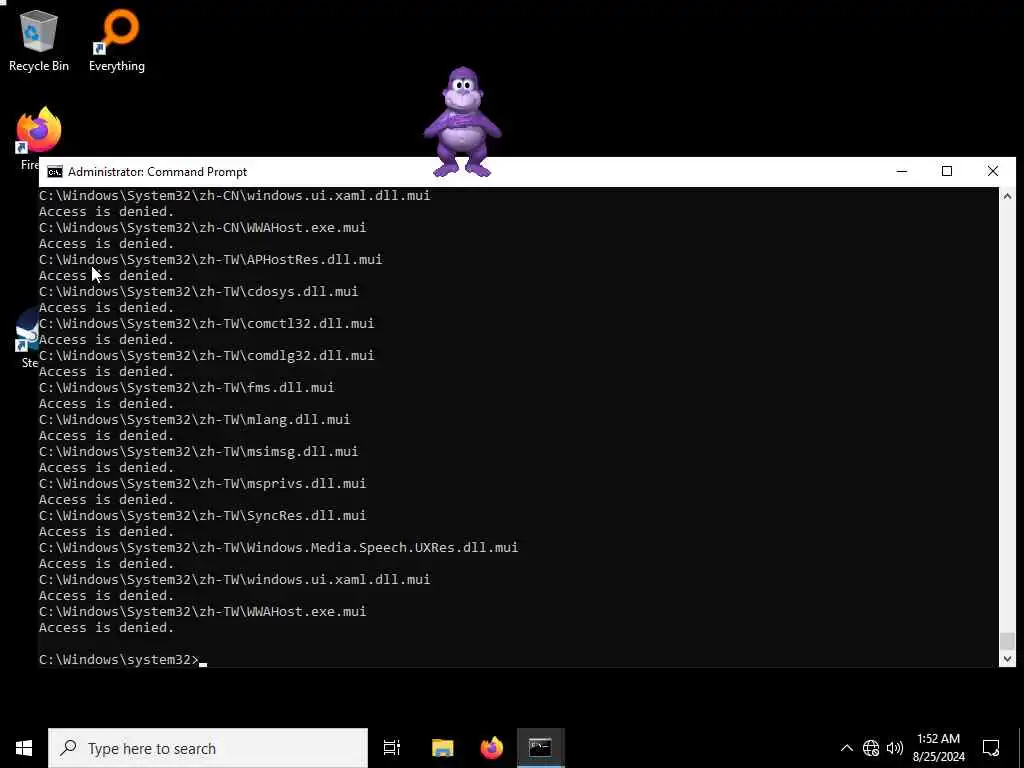Screen dimensions: 1024x768
Task: Click the zh-TW\windows.ui.xaml.dll.mui line
Action: (234, 579)
